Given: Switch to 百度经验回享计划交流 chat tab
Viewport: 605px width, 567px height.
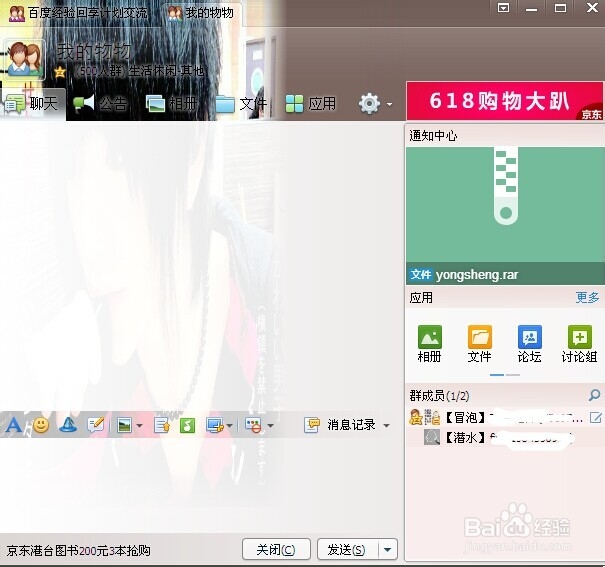Looking at the screenshot, I should [x=78, y=13].
